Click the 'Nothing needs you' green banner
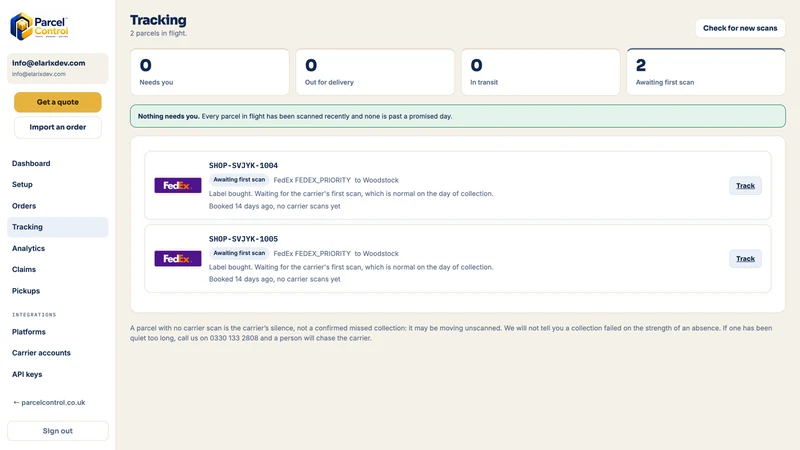Image resolution: width=800 pixels, height=450 pixels. (x=458, y=116)
